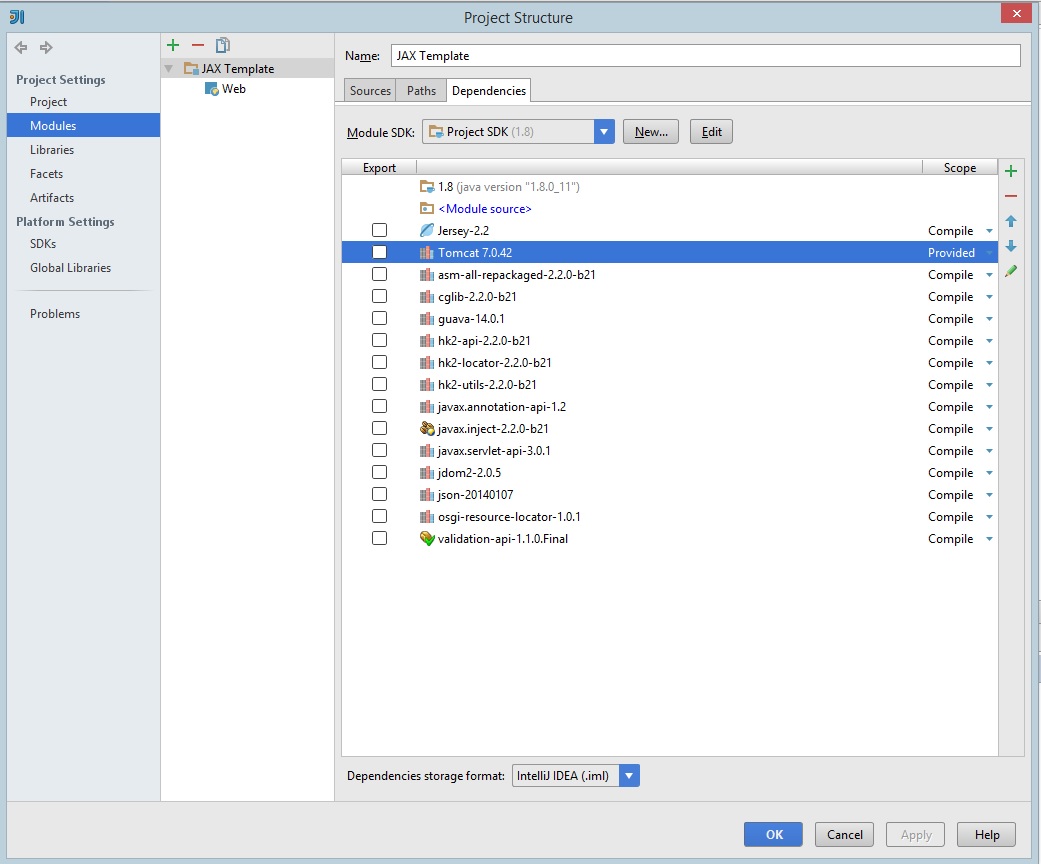Enable export for asm-all-repackaged-2.2.0-b21
Screen dimensions: 1041x864
379,274
